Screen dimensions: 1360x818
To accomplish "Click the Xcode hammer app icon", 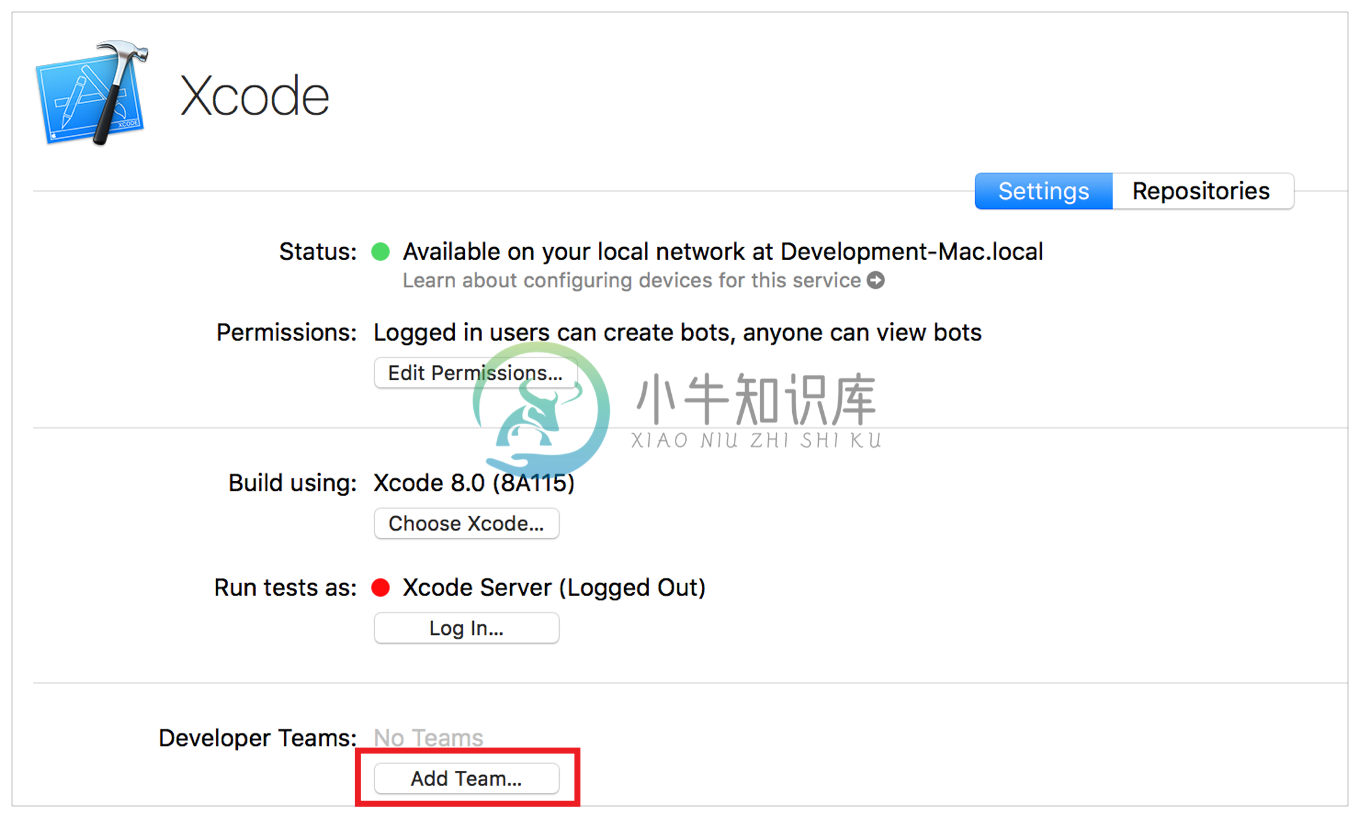I will coord(91,94).
